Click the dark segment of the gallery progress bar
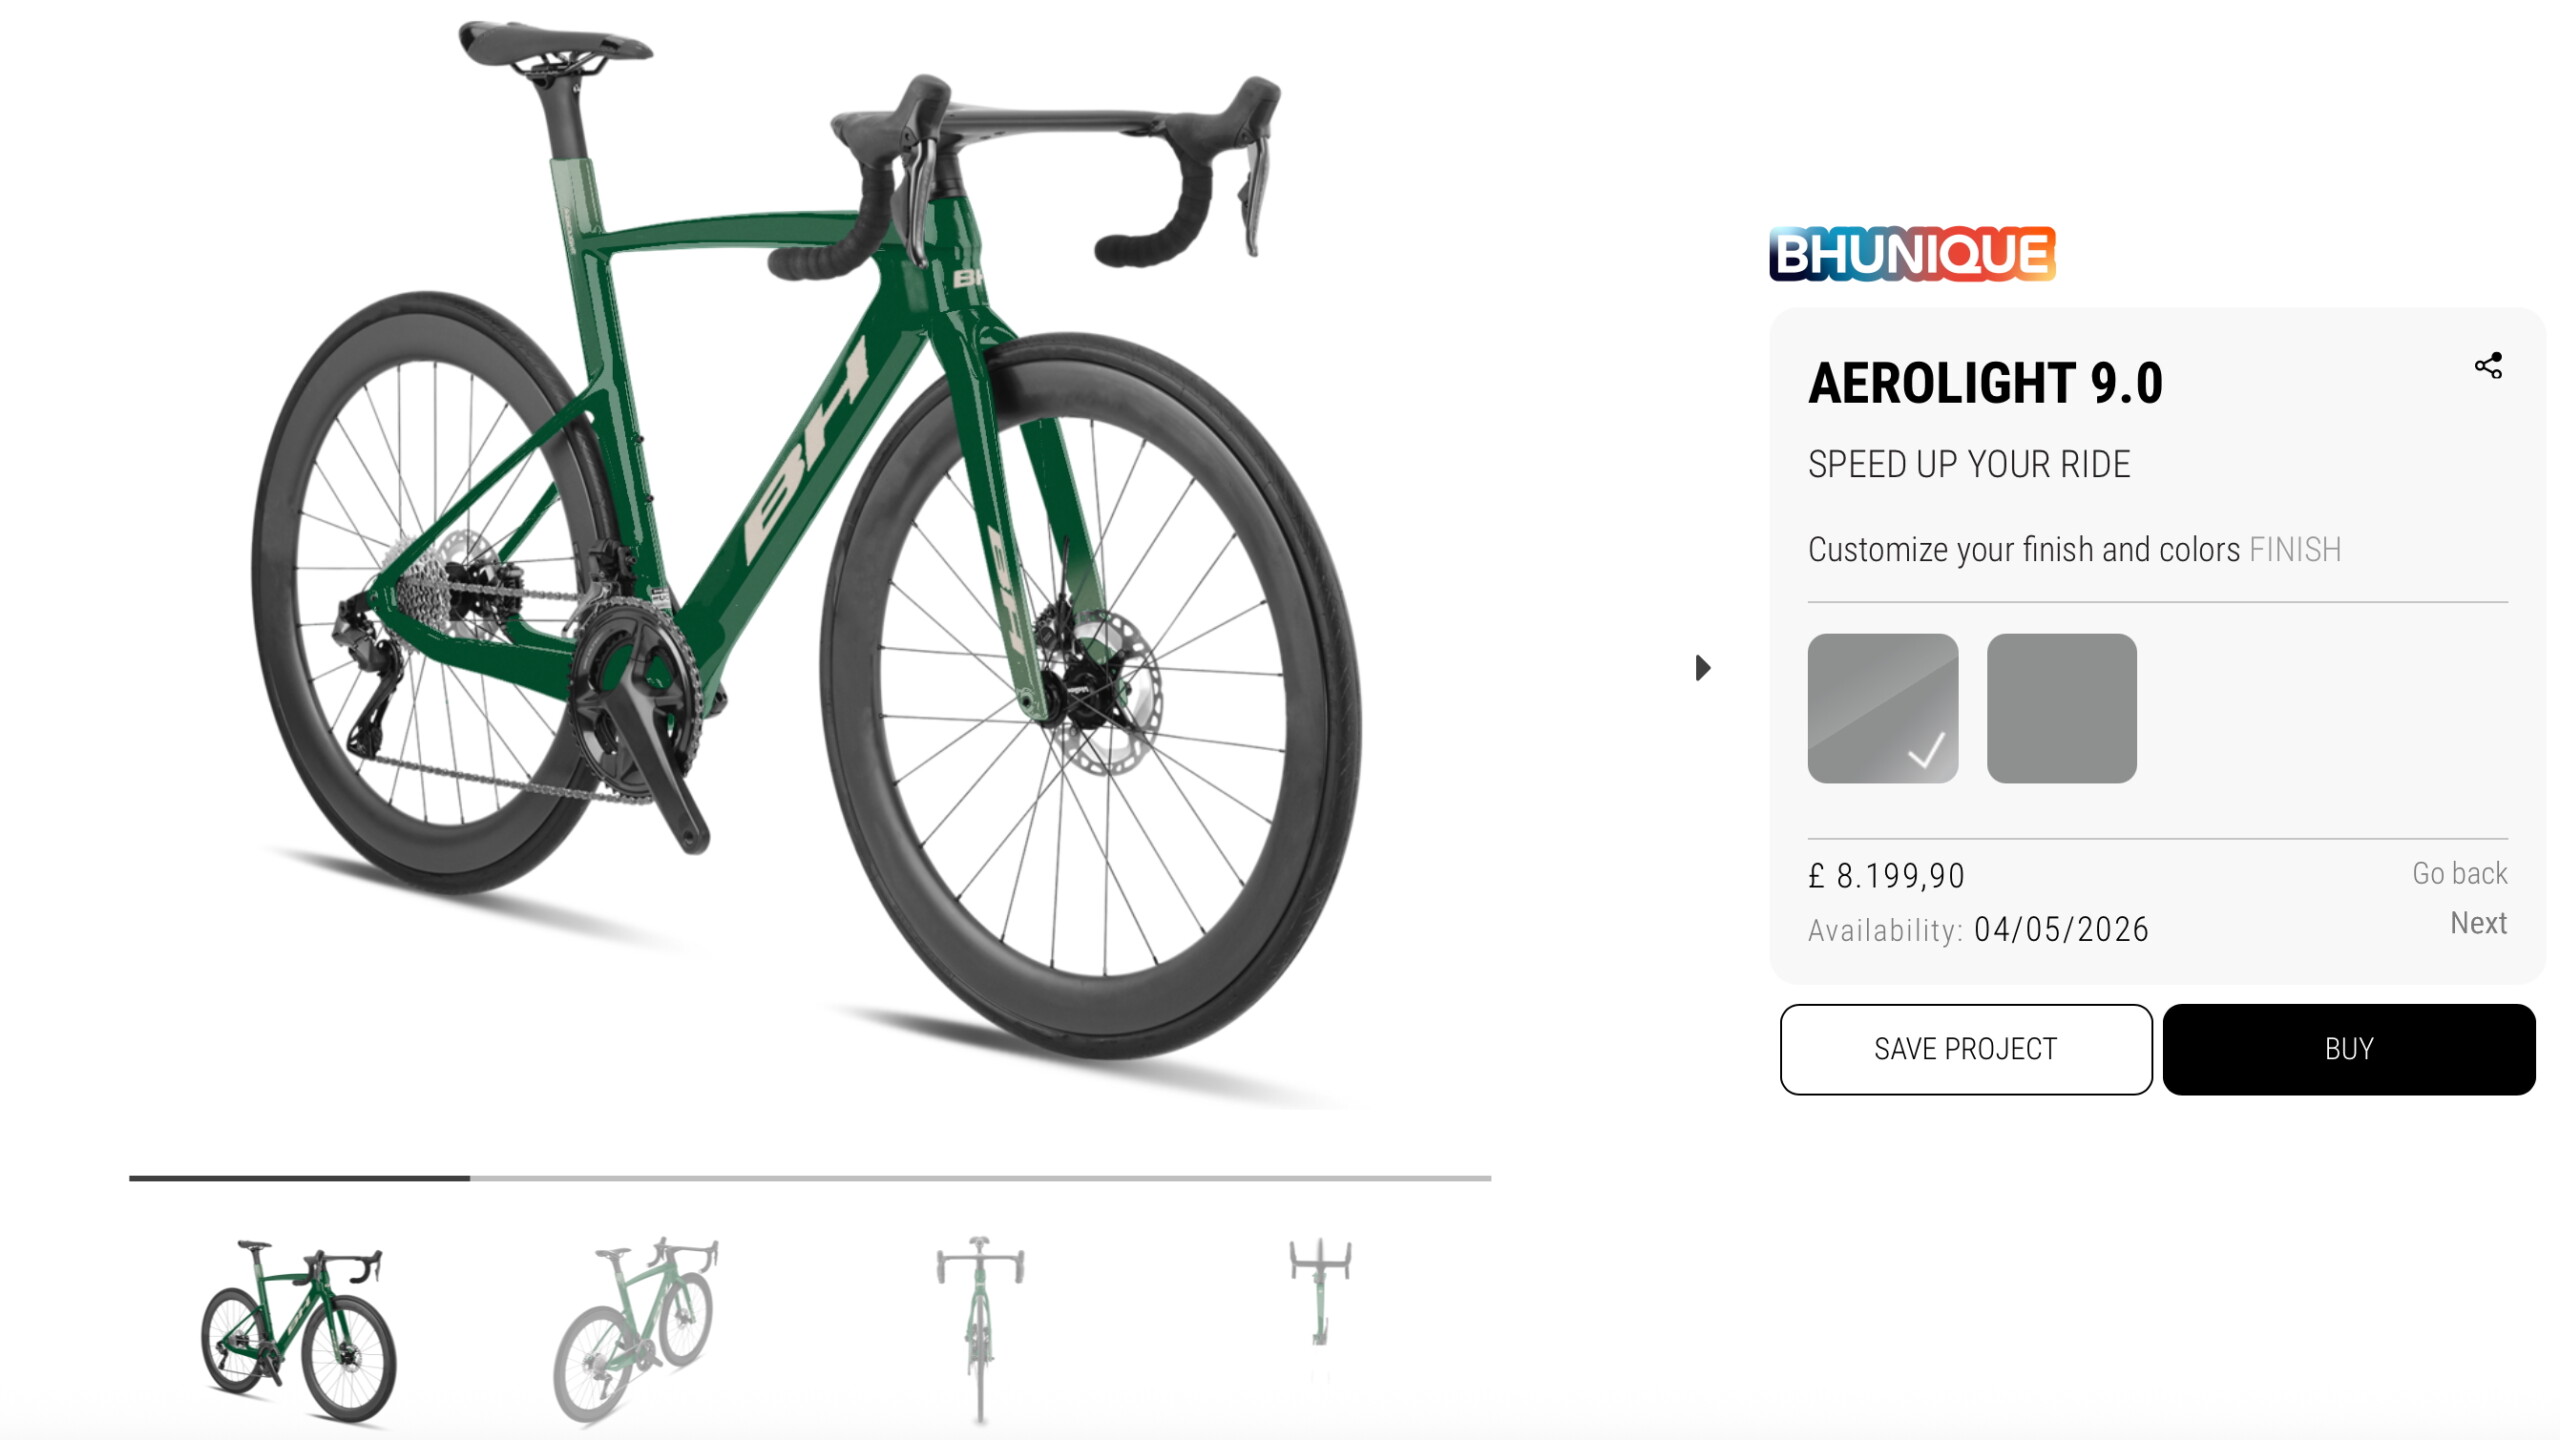The width and height of the screenshot is (2560, 1440). [x=299, y=1178]
